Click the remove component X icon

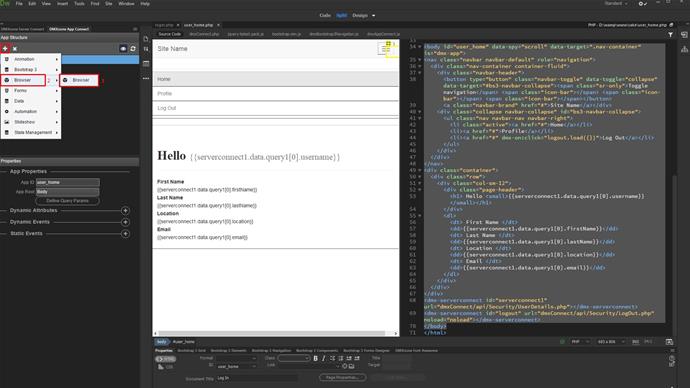15,49
